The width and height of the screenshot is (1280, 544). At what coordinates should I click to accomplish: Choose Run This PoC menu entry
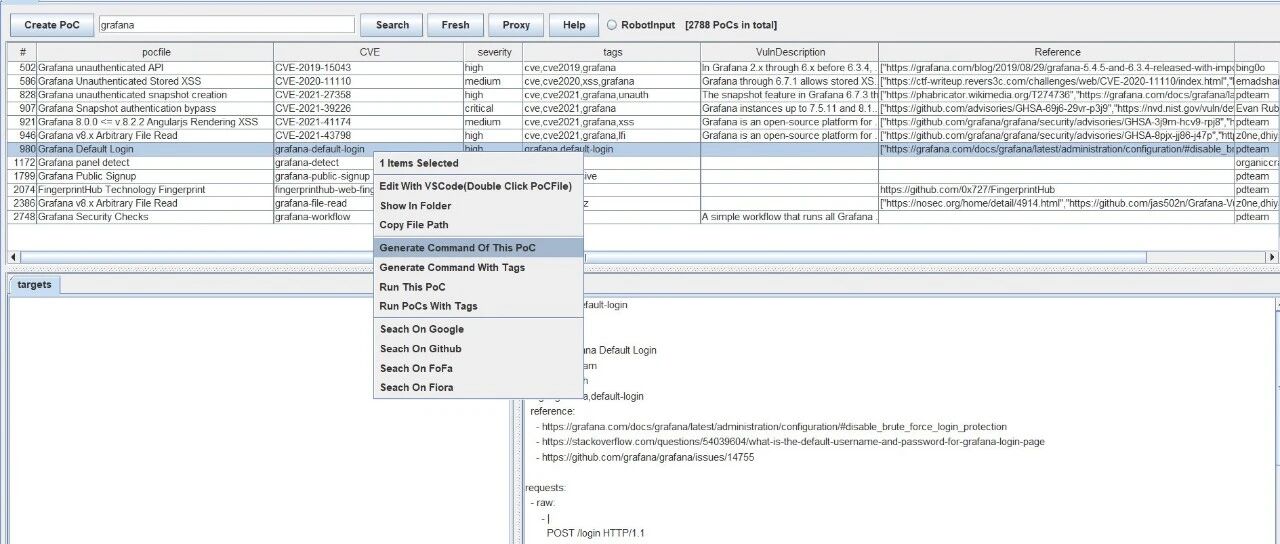click(x=478, y=287)
